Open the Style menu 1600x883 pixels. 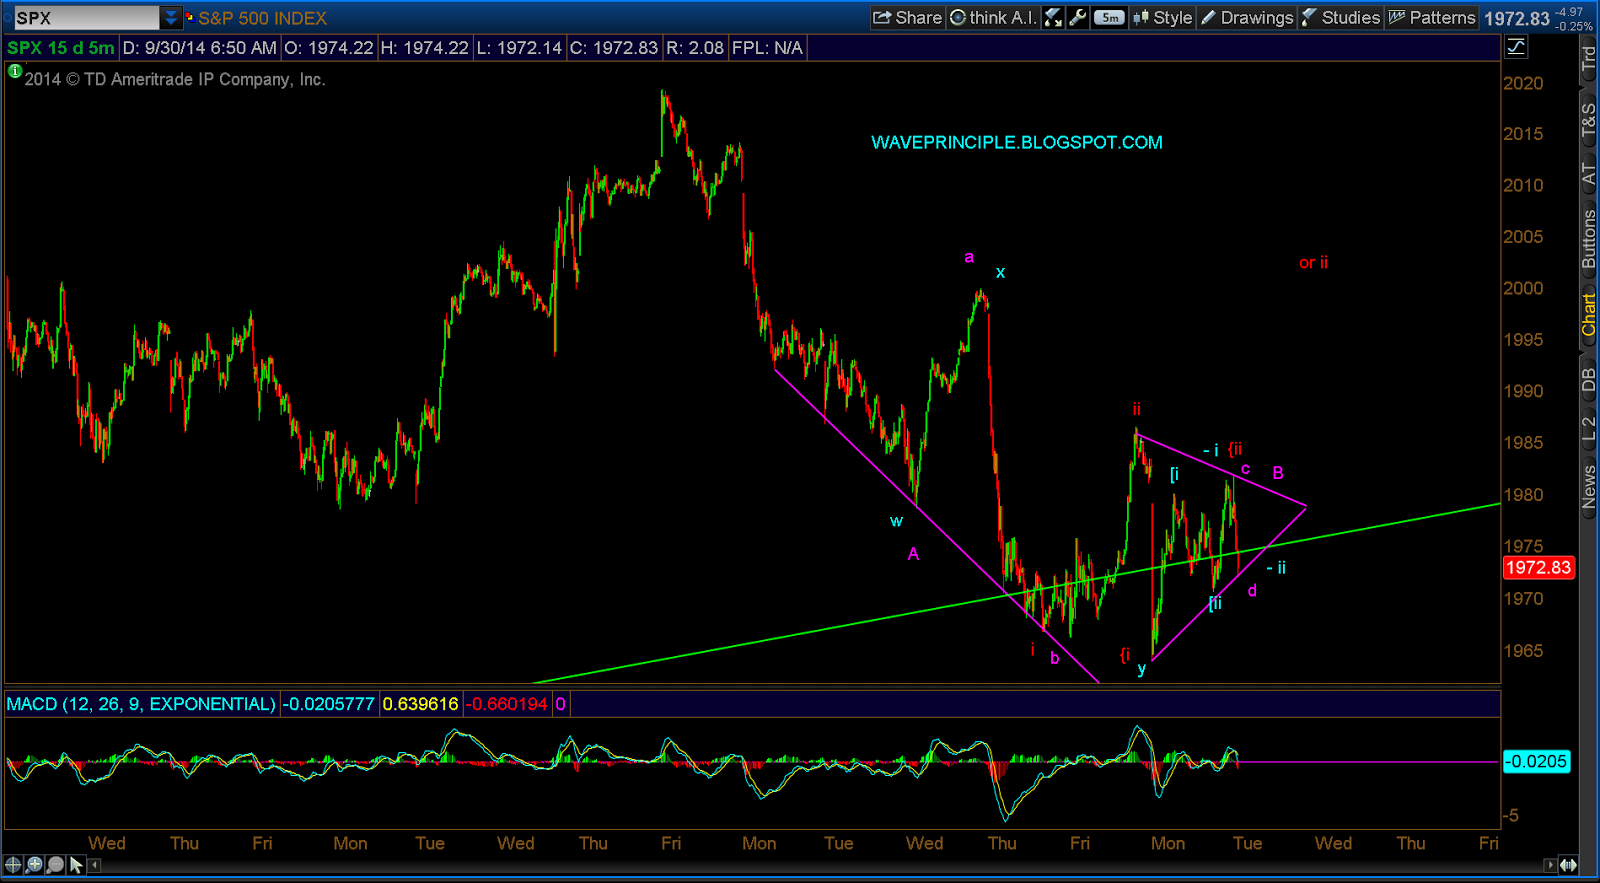[x=1162, y=17]
